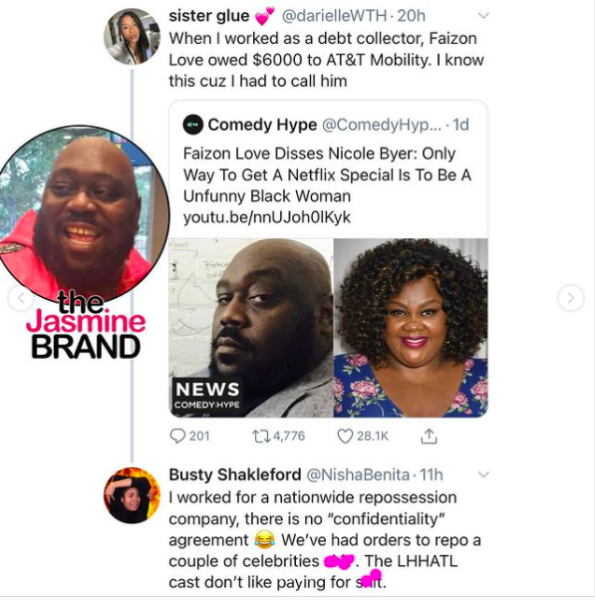Open Nicole Byer photo in quoted tweet

(411, 328)
